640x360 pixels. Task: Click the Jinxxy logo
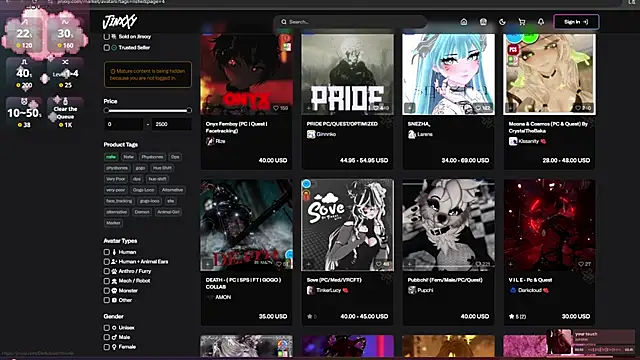click(120, 22)
